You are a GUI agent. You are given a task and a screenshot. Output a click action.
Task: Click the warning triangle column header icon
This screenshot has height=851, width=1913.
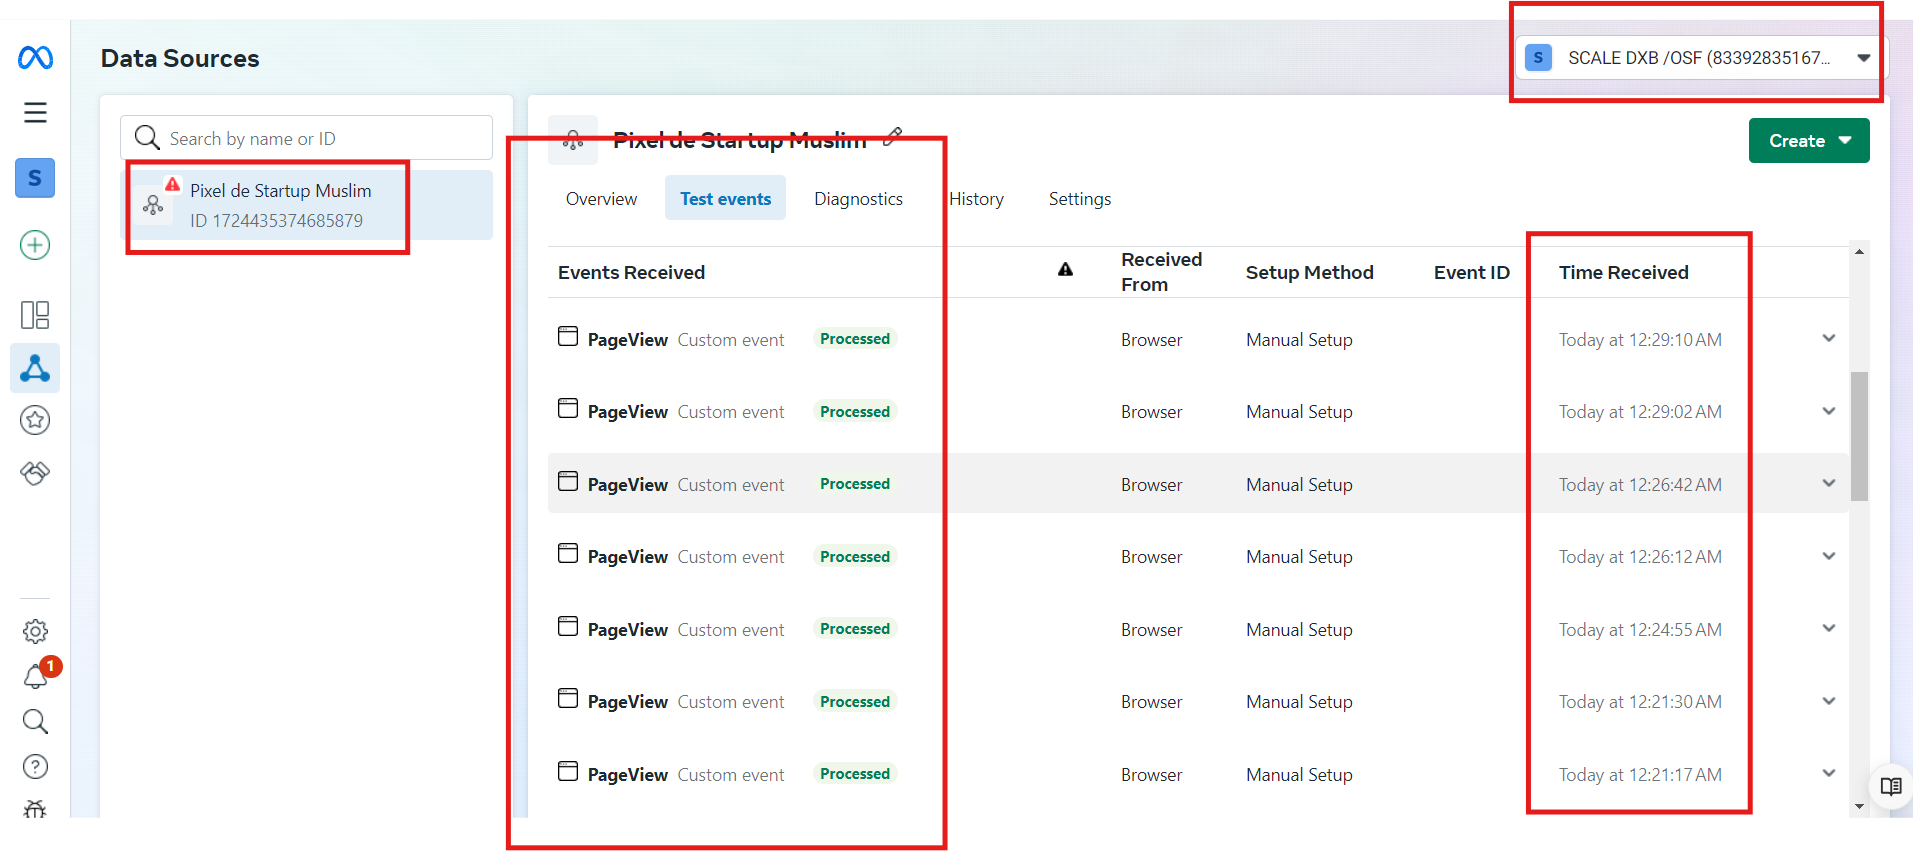pyautogui.click(x=1066, y=269)
